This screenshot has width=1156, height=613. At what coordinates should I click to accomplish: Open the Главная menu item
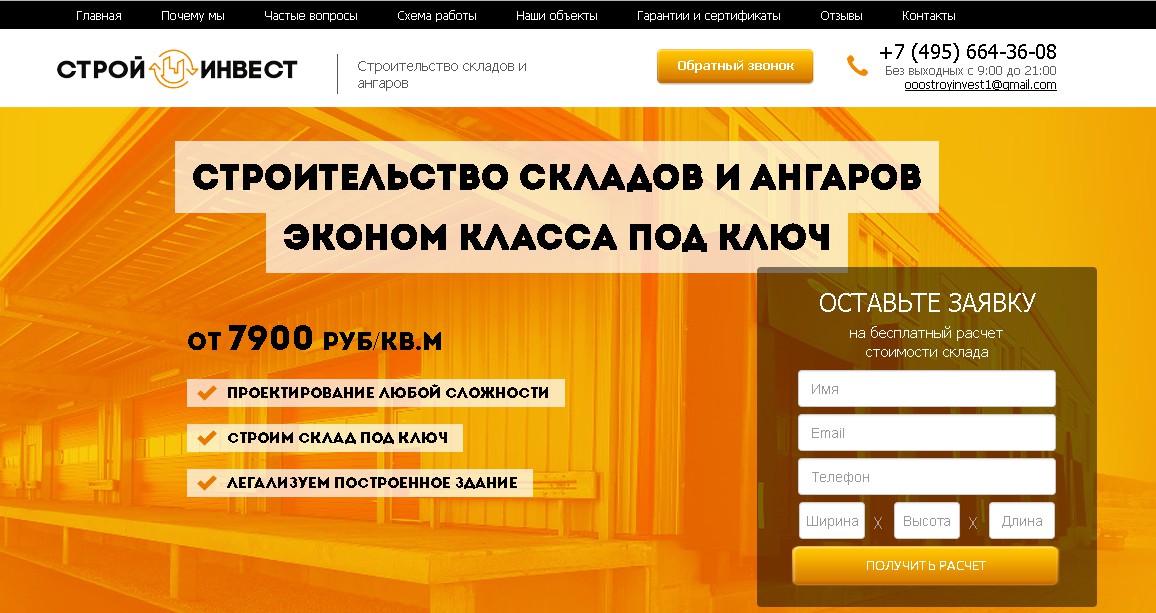pyautogui.click(x=99, y=15)
